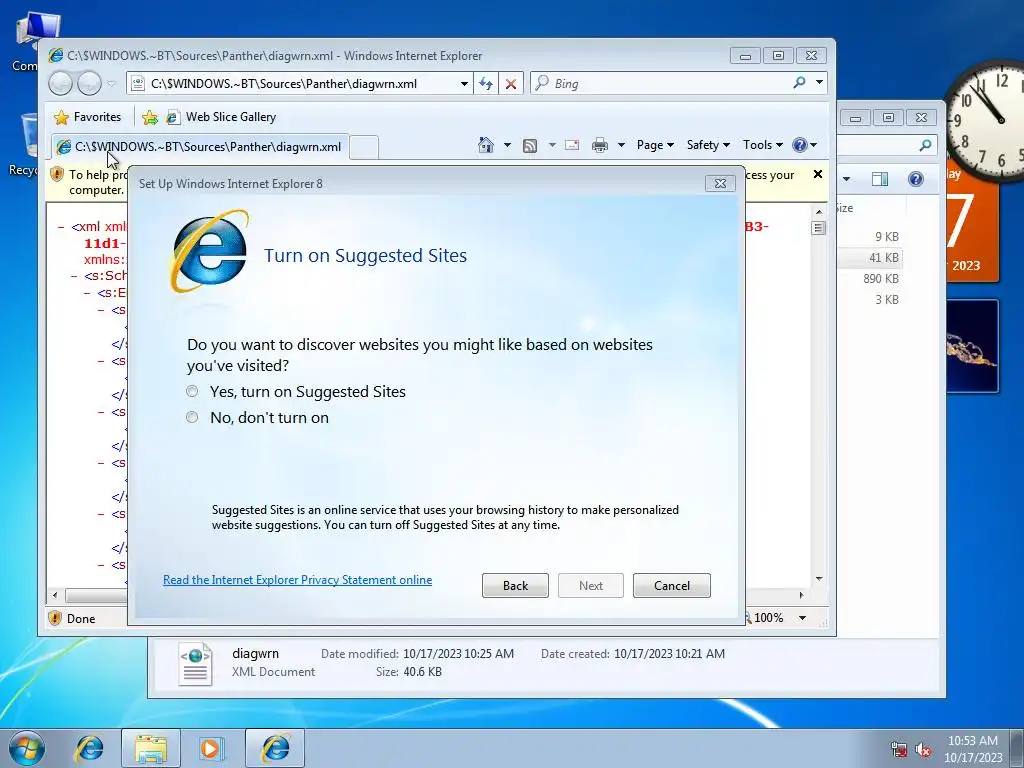Open the Tools menu
The height and width of the screenshot is (768, 1024).
(762, 145)
